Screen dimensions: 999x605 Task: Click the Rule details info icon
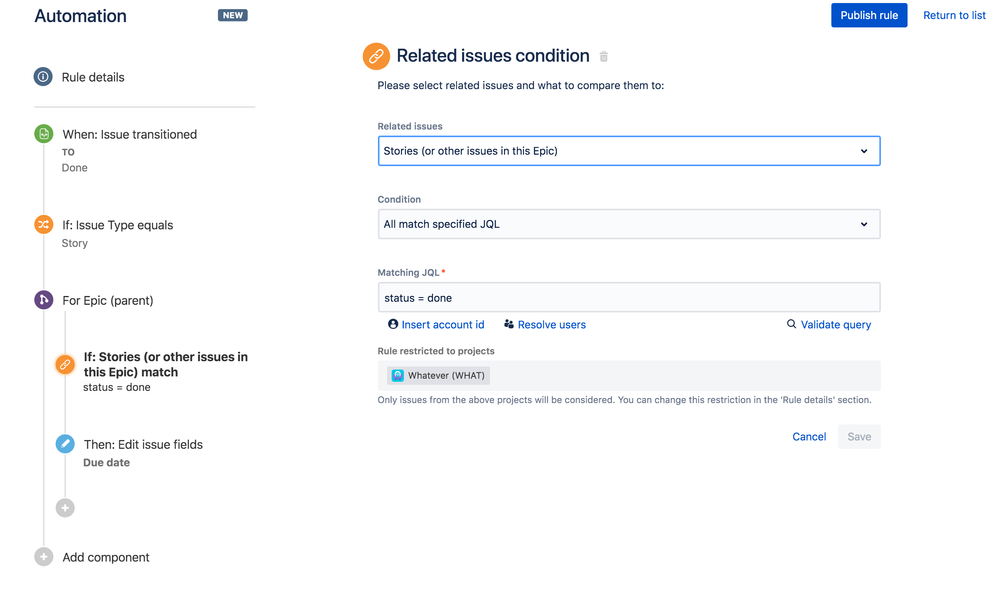coord(43,77)
